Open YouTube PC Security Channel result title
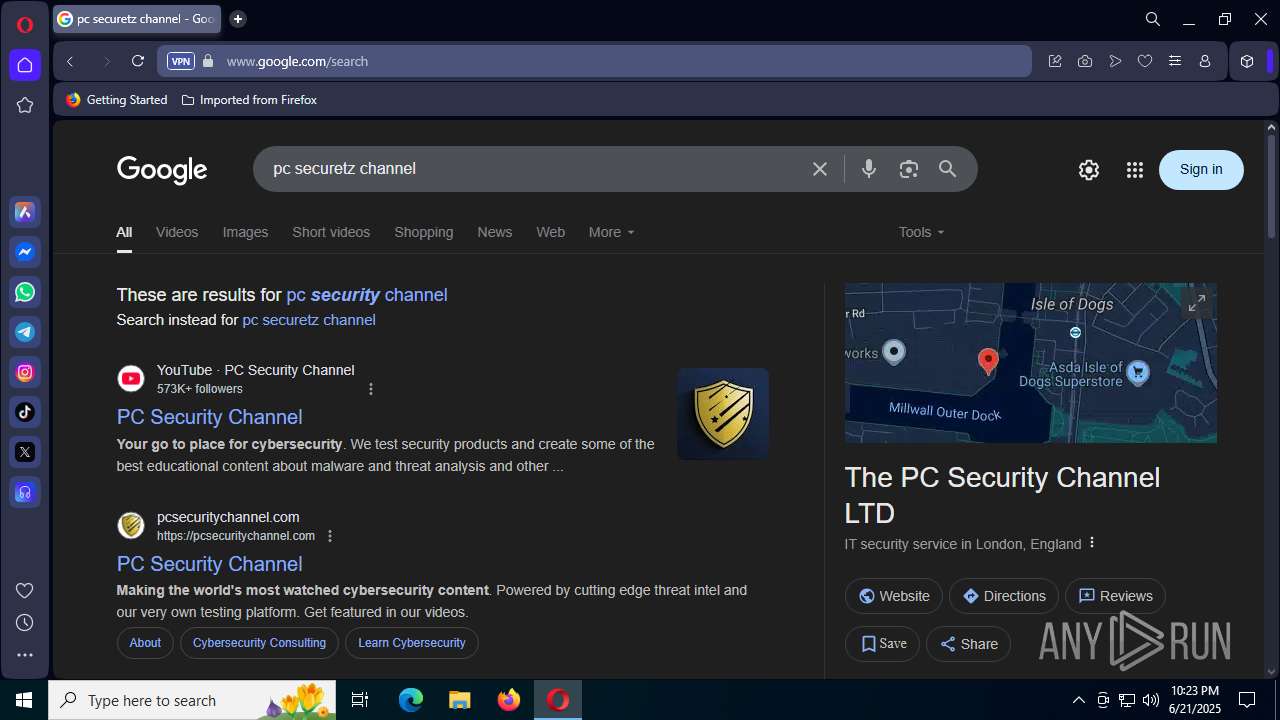 (x=209, y=417)
